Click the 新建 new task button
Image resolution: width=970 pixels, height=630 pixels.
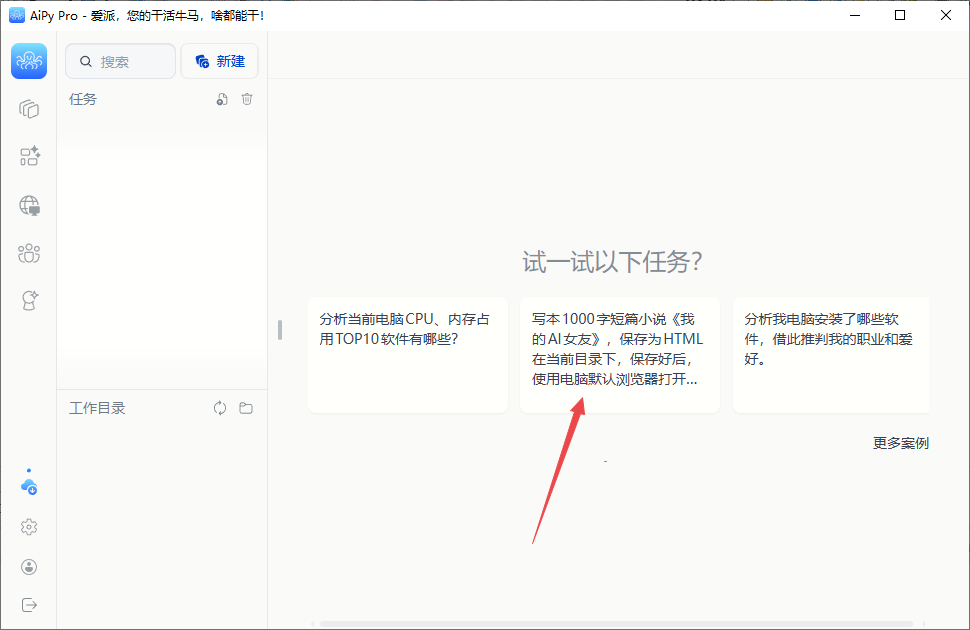pyautogui.click(x=219, y=61)
